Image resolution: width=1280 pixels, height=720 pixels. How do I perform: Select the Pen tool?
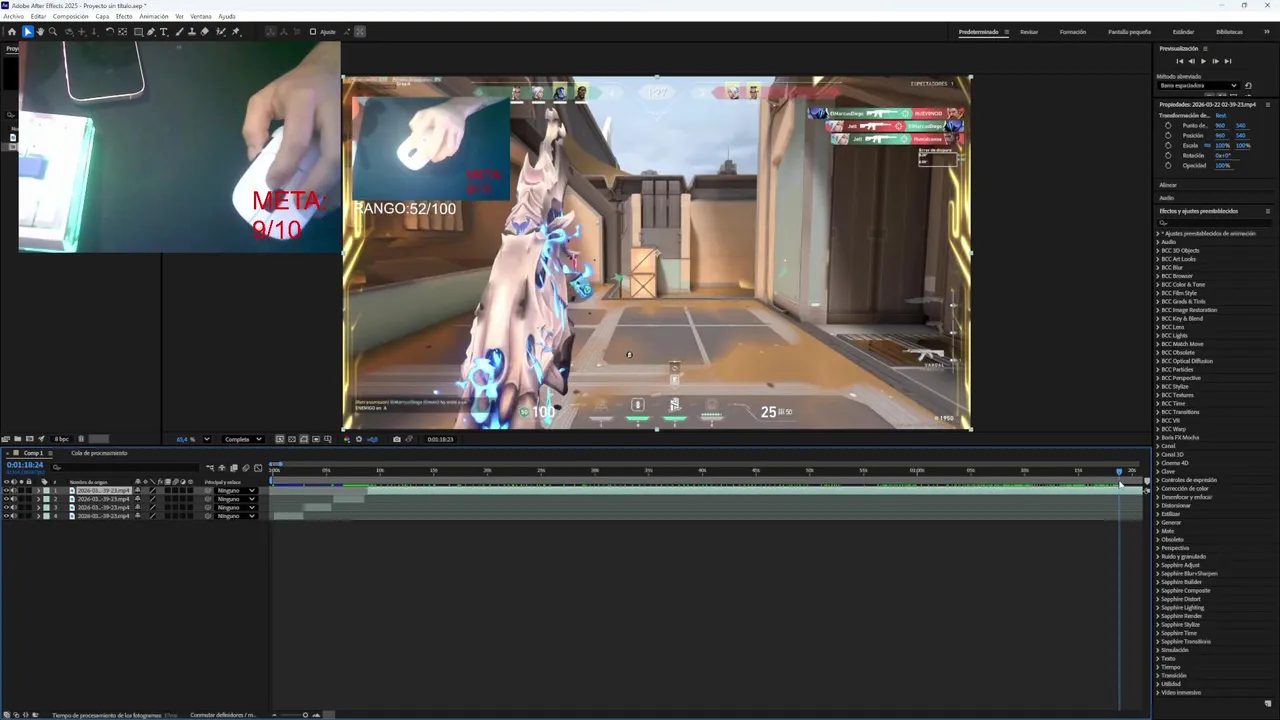[x=151, y=32]
